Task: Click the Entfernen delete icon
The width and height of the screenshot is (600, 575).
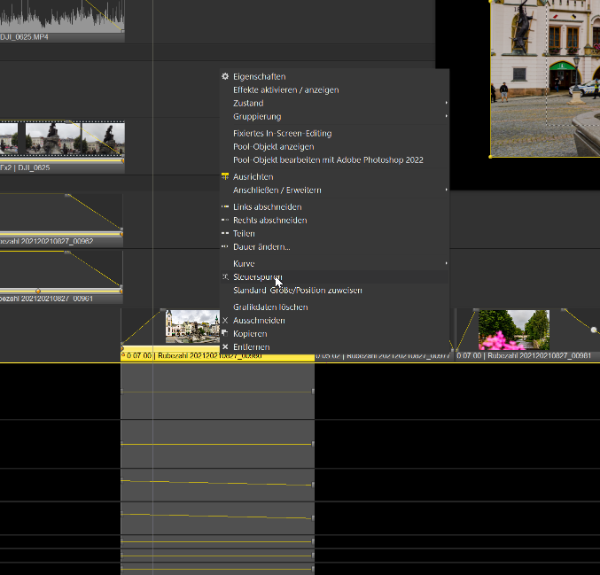Action: (225, 347)
